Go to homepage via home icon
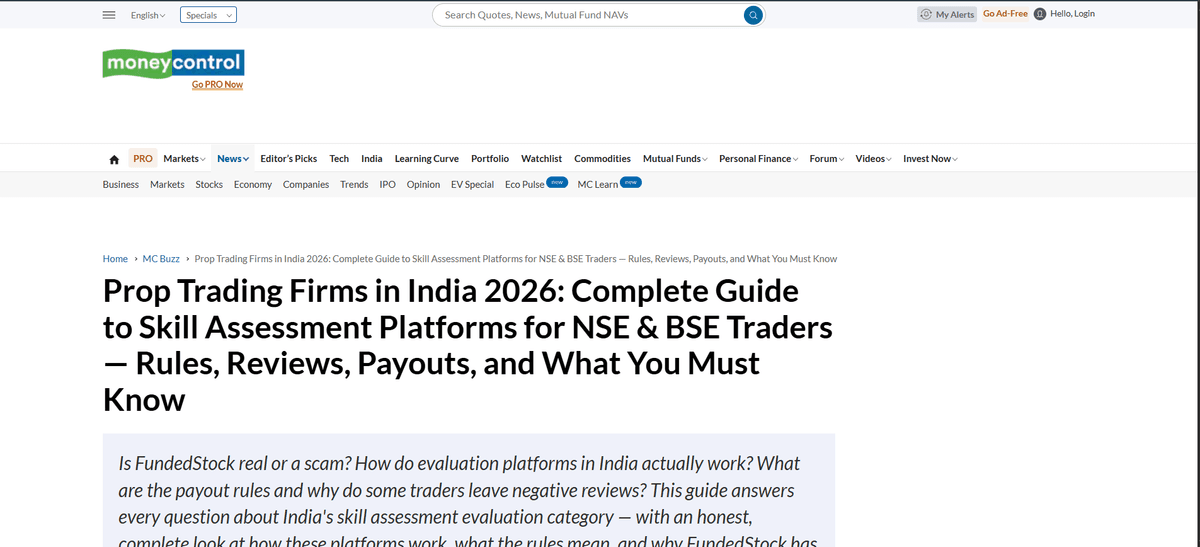The image size is (1200, 547). [114, 159]
